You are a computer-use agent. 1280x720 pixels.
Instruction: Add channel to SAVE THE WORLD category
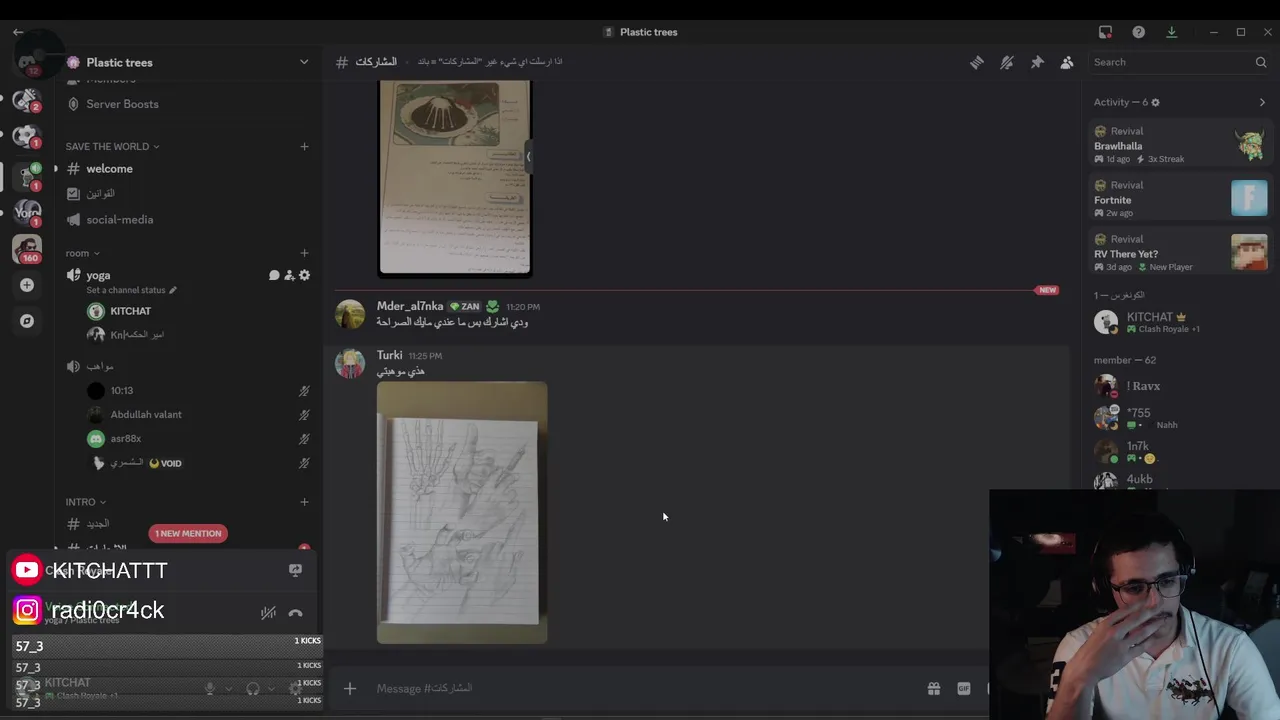(x=304, y=146)
